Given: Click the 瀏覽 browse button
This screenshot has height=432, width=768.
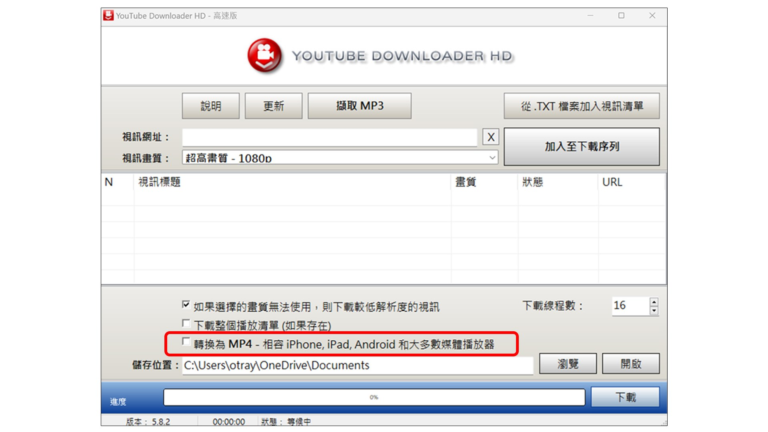Looking at the screenshot, I should click(x=568, y=364).
